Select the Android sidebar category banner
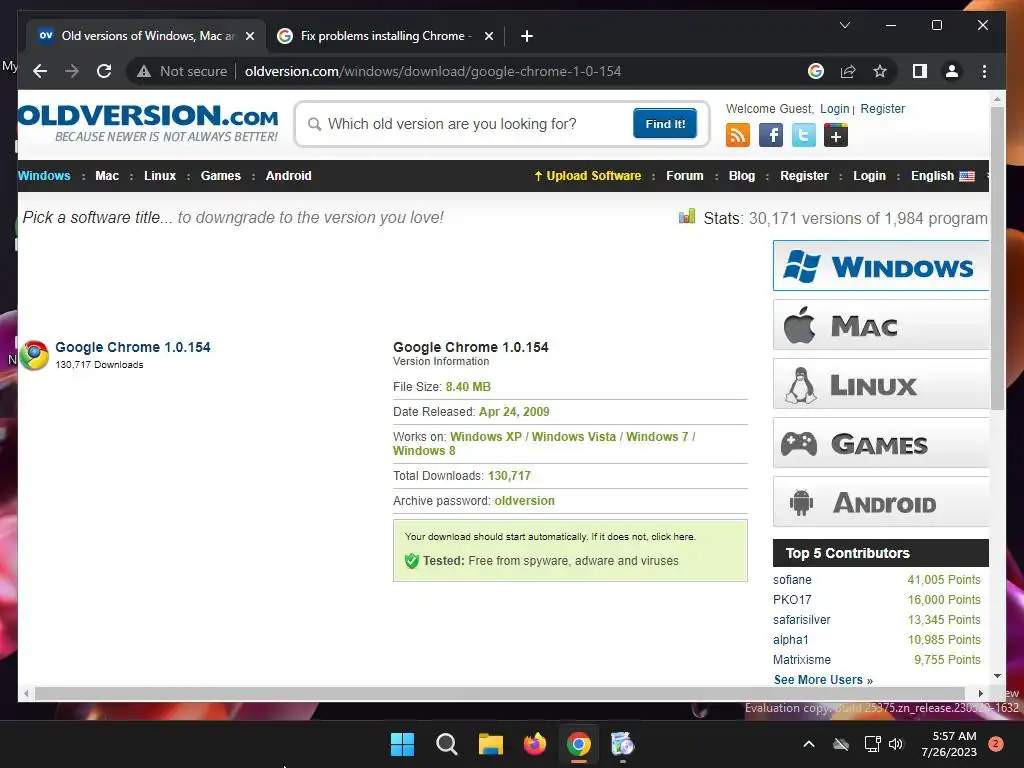The height and width of the screenshot is (768, 1024). tap(881, 502)
